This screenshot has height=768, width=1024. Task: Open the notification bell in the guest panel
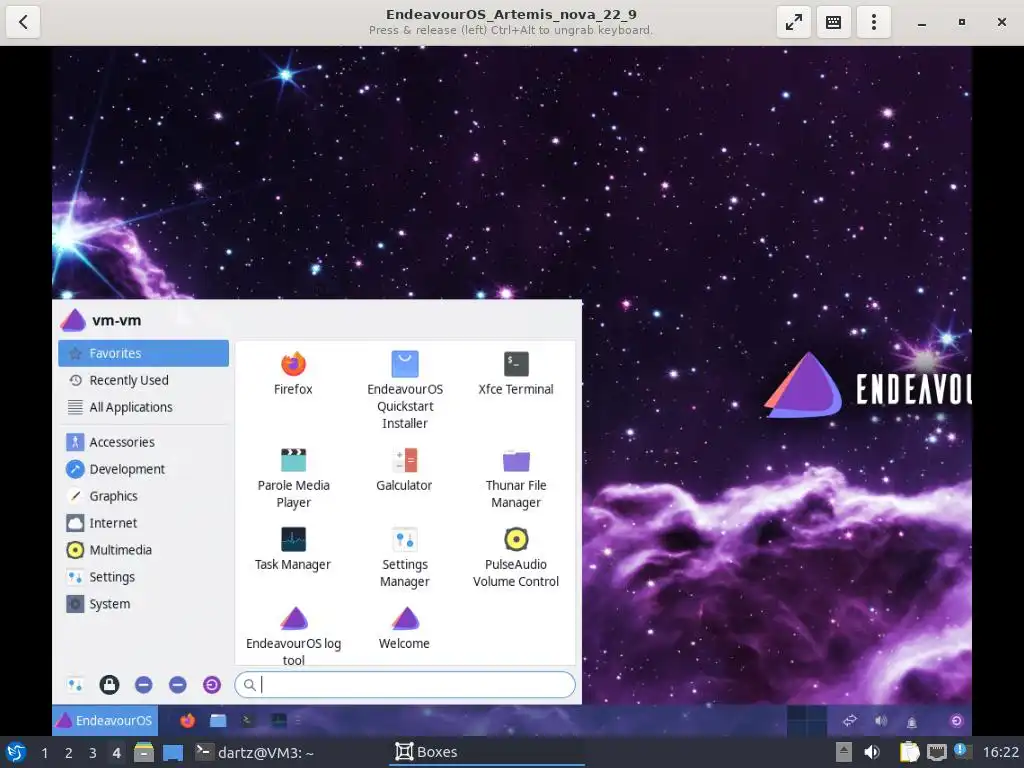pyautogui.click(x=912, y=721)
